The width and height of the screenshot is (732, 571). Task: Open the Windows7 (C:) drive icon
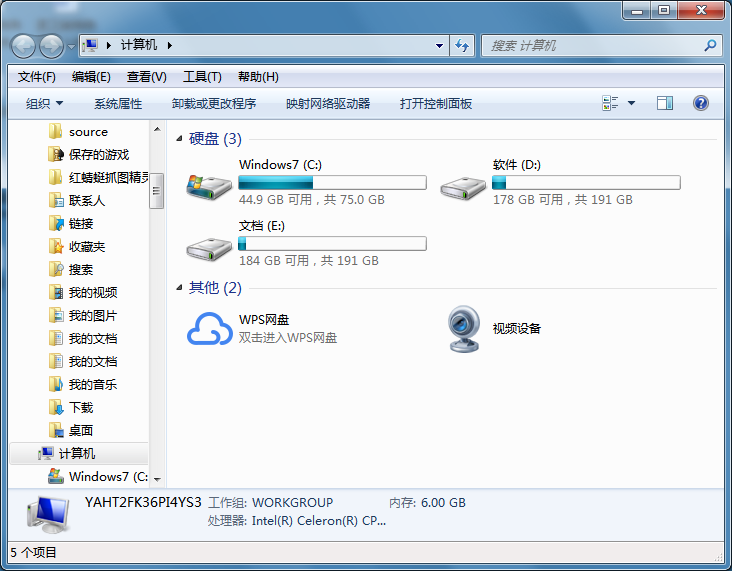[x=209, y=185]
